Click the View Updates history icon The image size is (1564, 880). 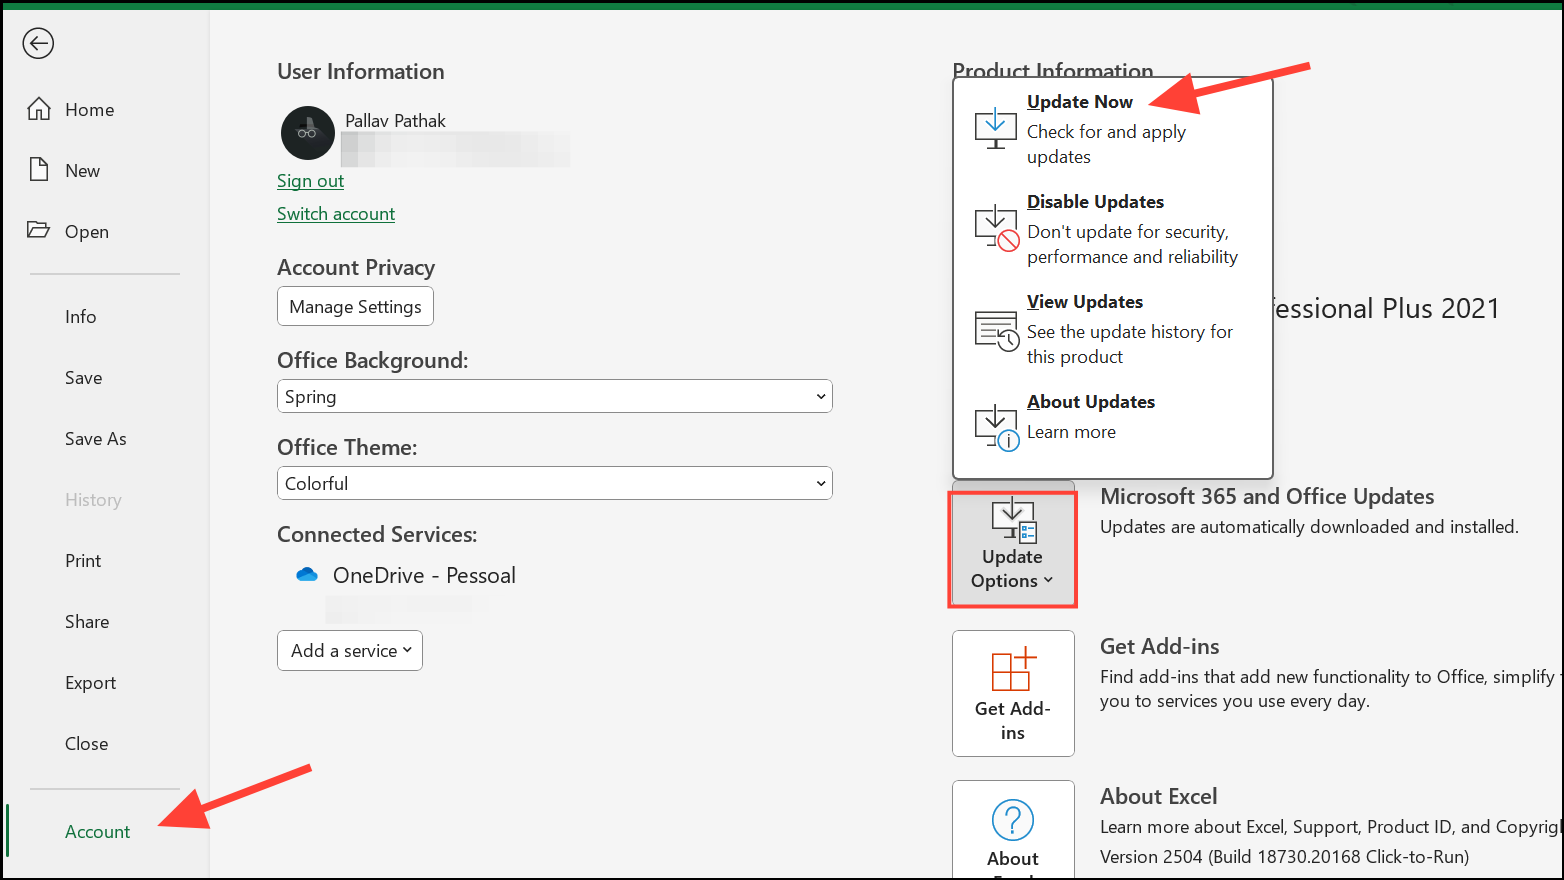[995, 330]
